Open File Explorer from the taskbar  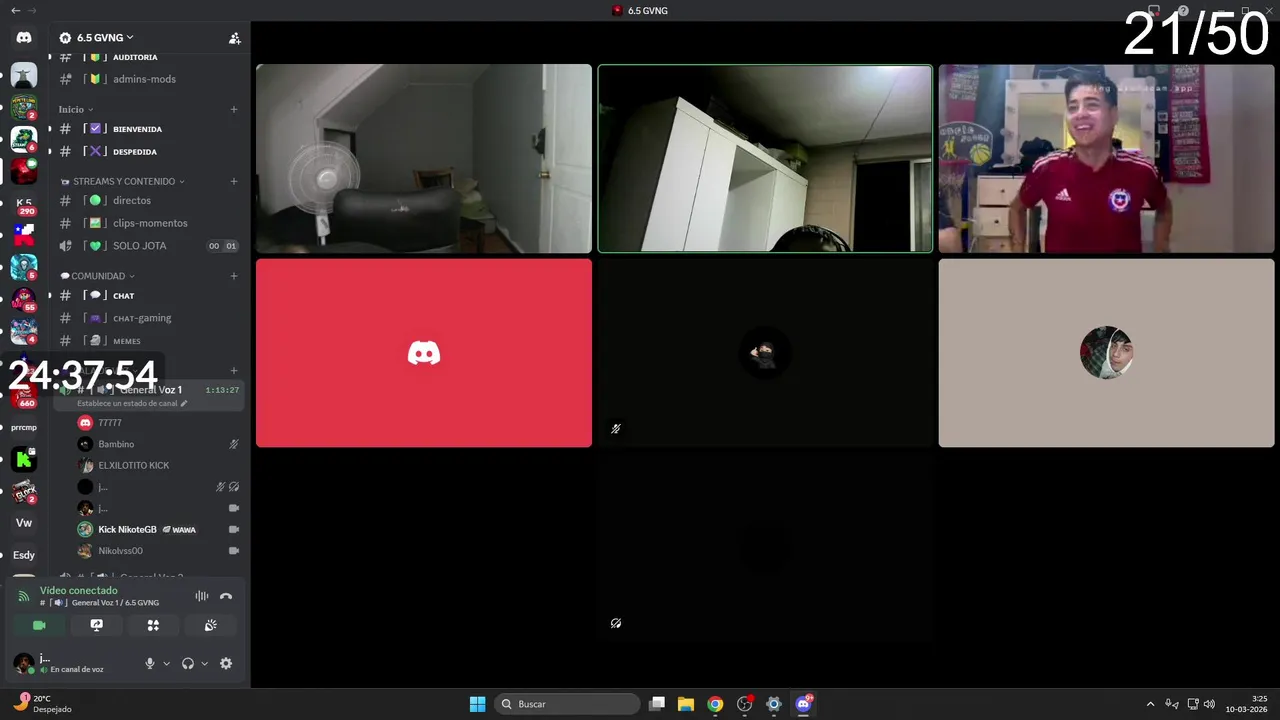click(686, 704)
